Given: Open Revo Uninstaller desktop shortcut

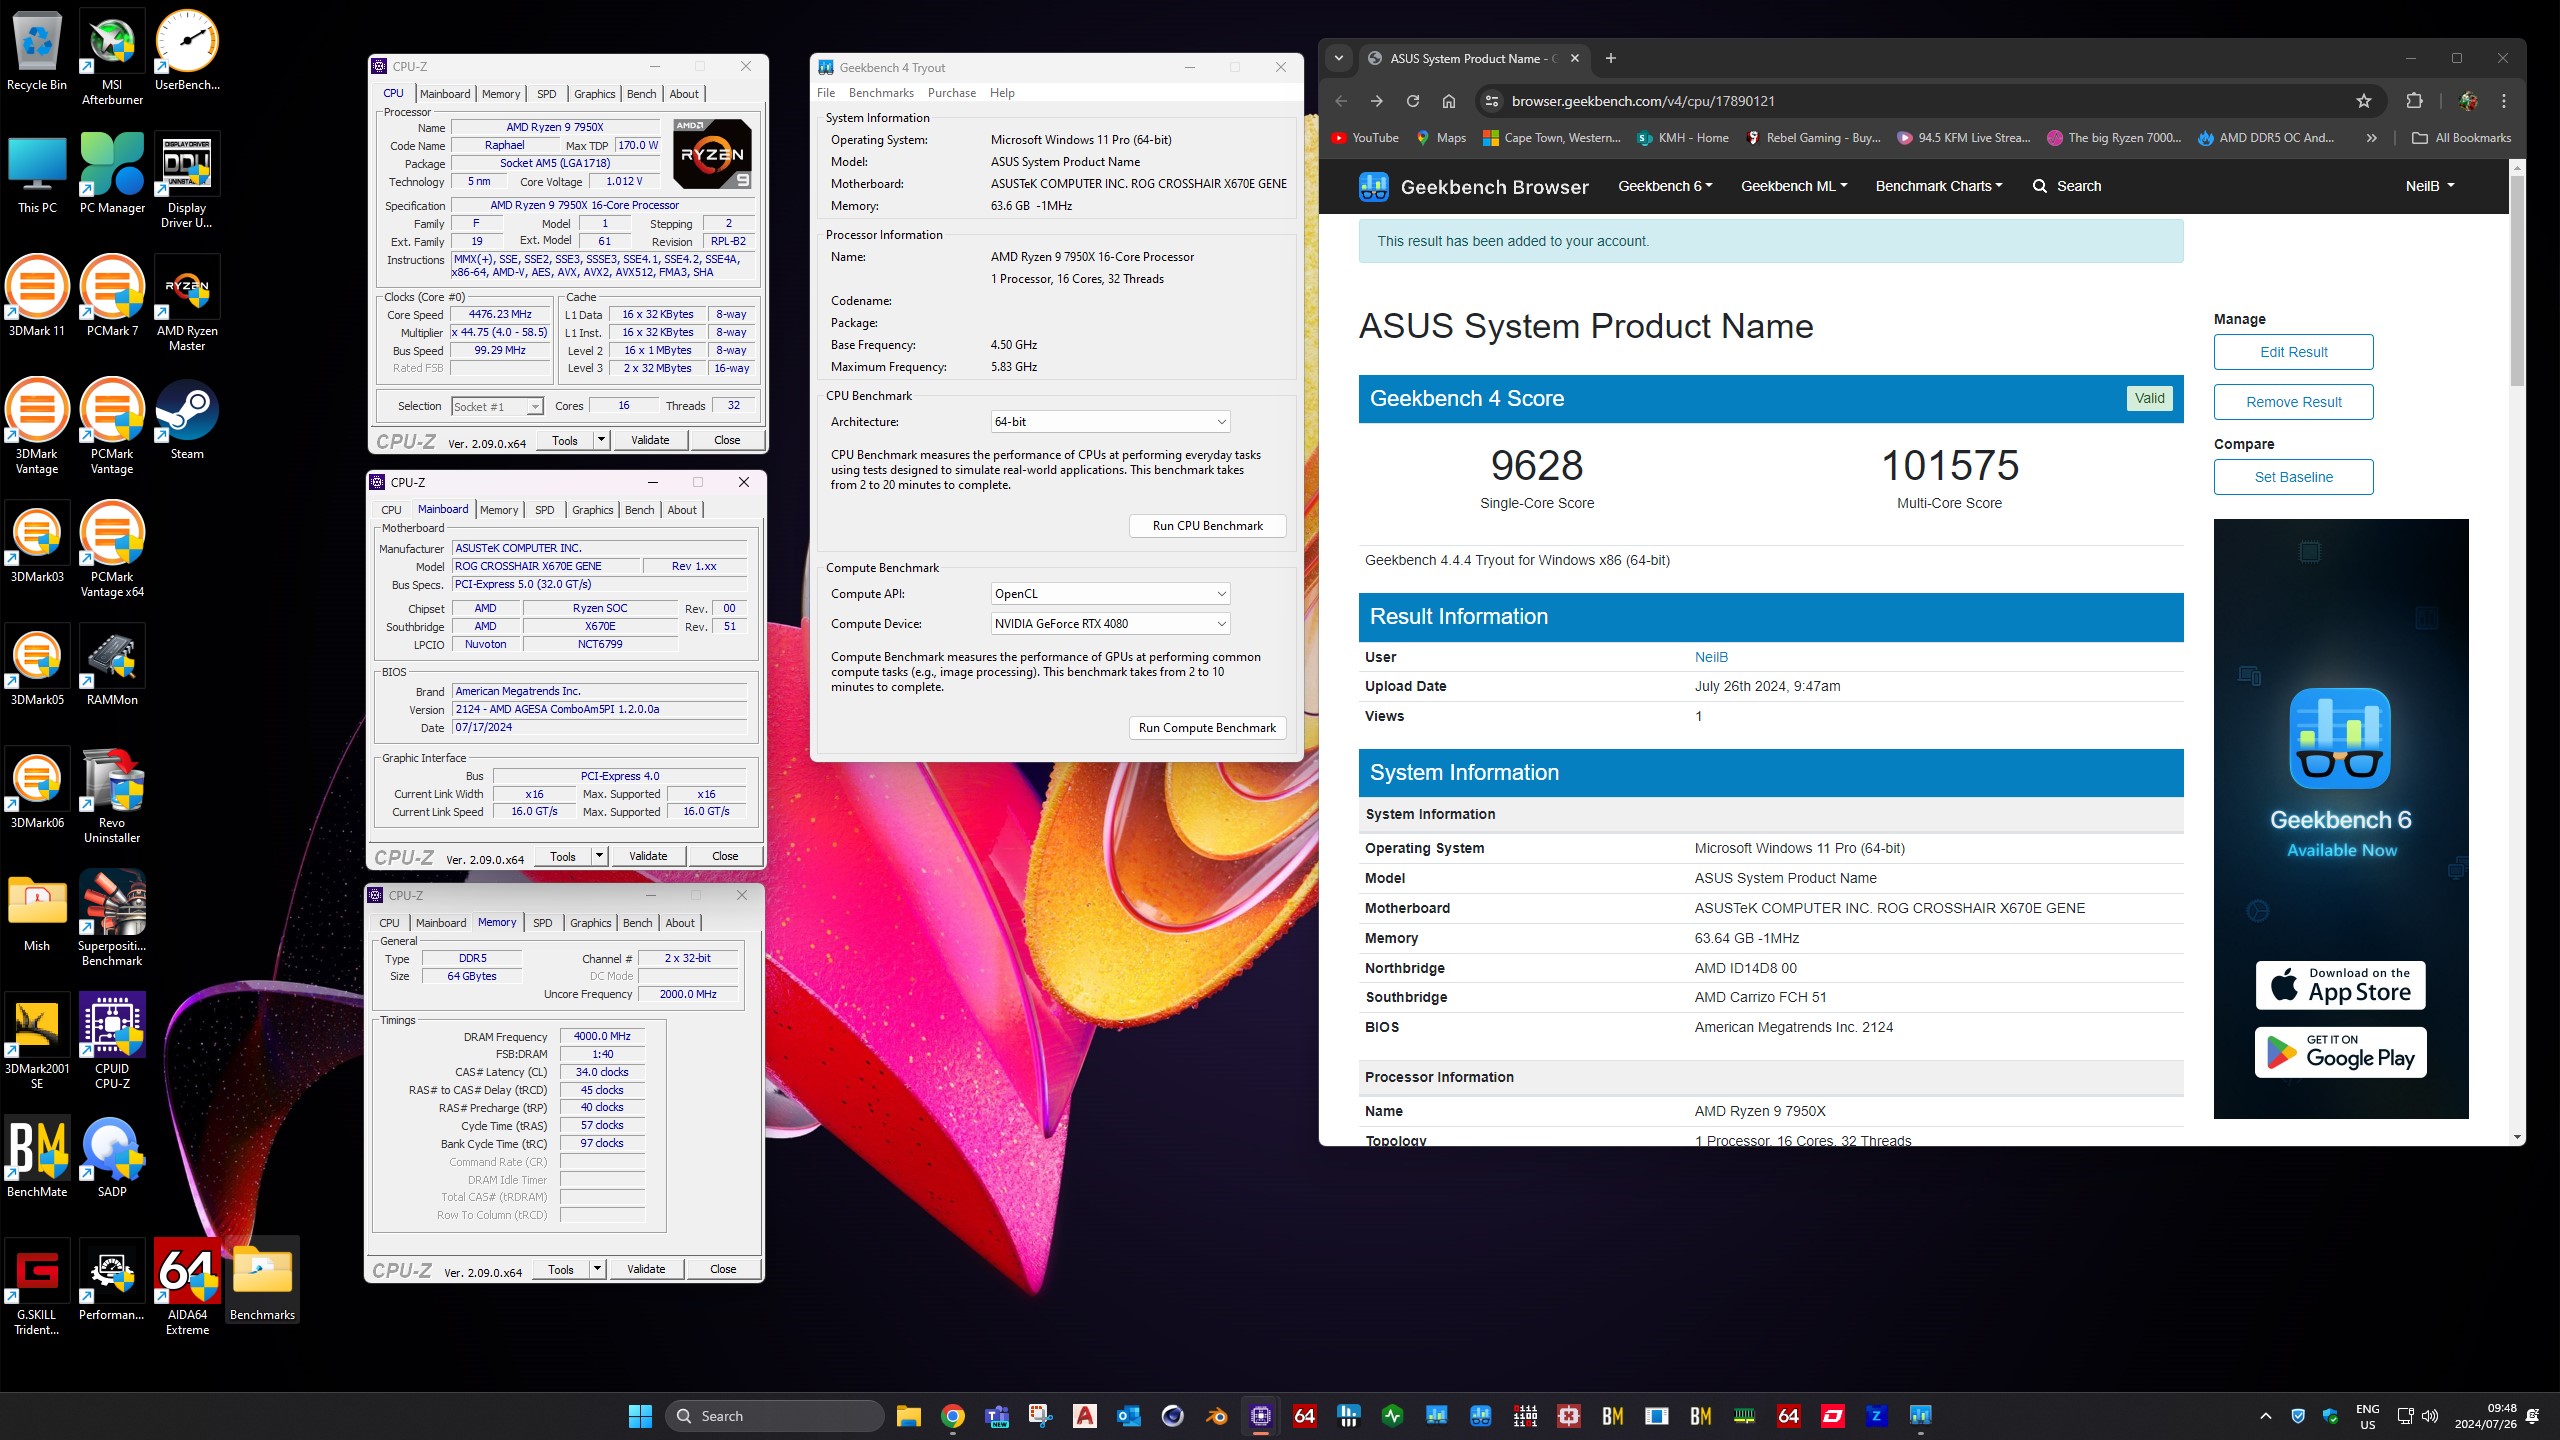Looking at the screenshot, I should point(112,795).
